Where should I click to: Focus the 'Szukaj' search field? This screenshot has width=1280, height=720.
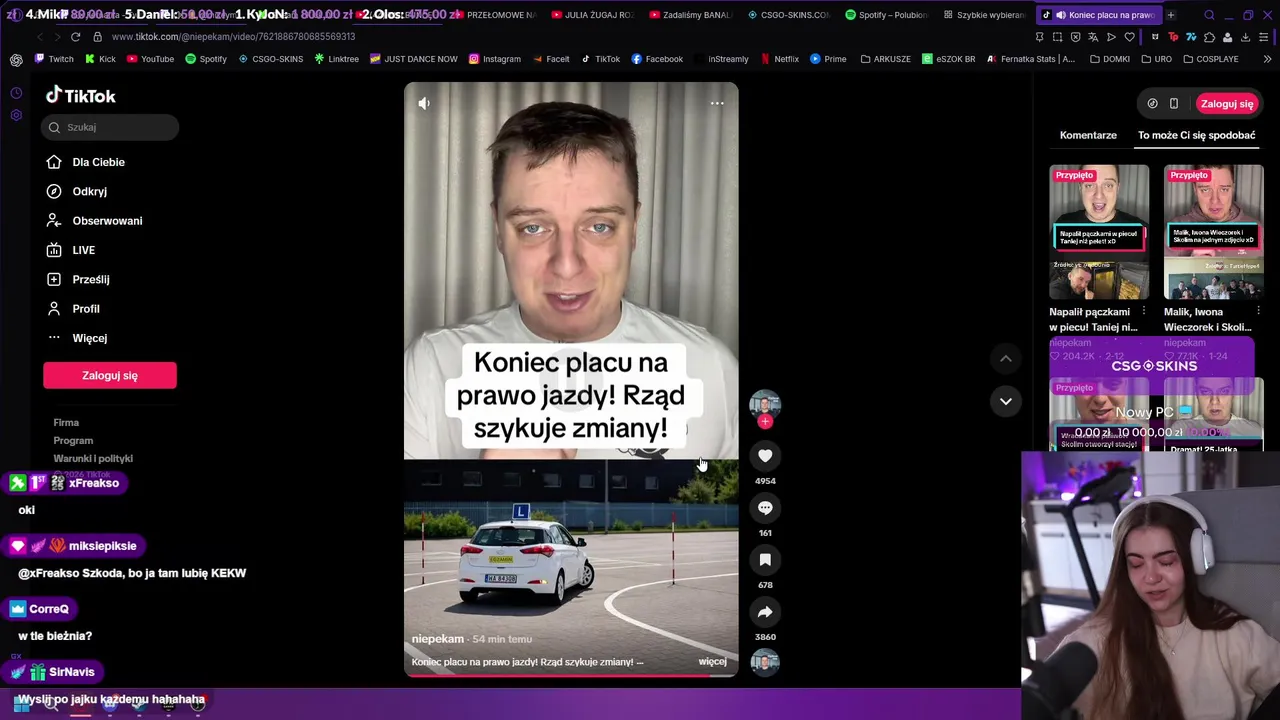[x=110, y=127]
